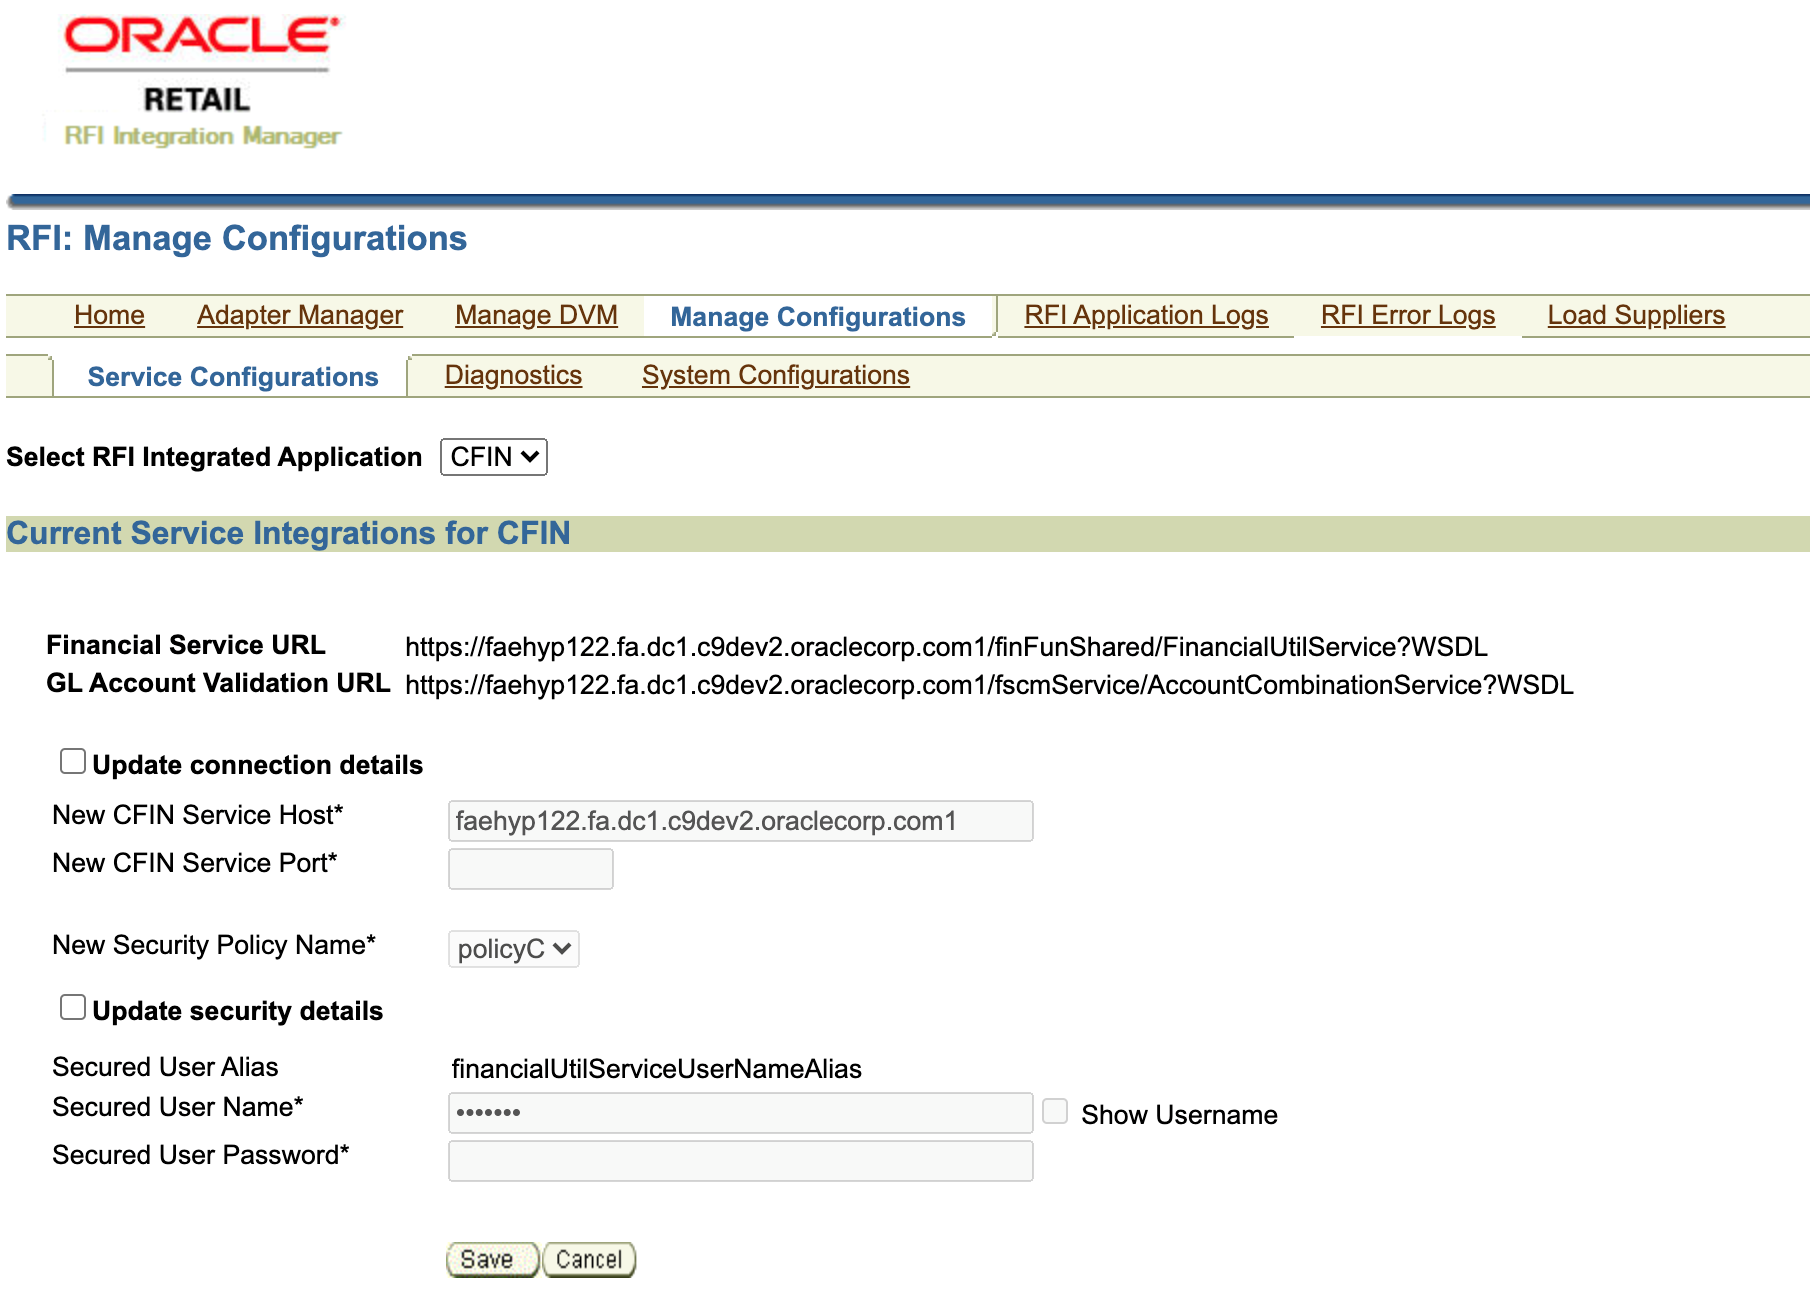Click the financialUtilServiceUserNameAlias text

pyautogui.click(x=656, y=1069)
